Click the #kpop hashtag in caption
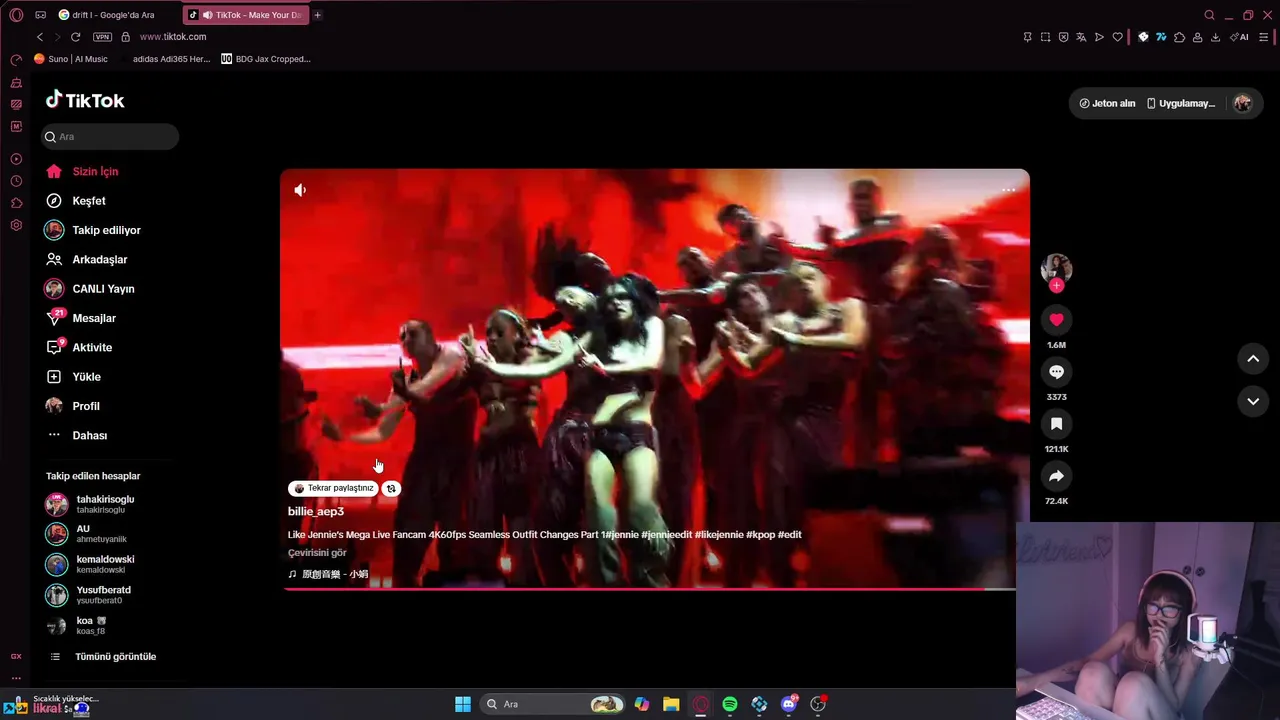The image size is (1280, 720). pyautogui.click(x=759, y=535)
